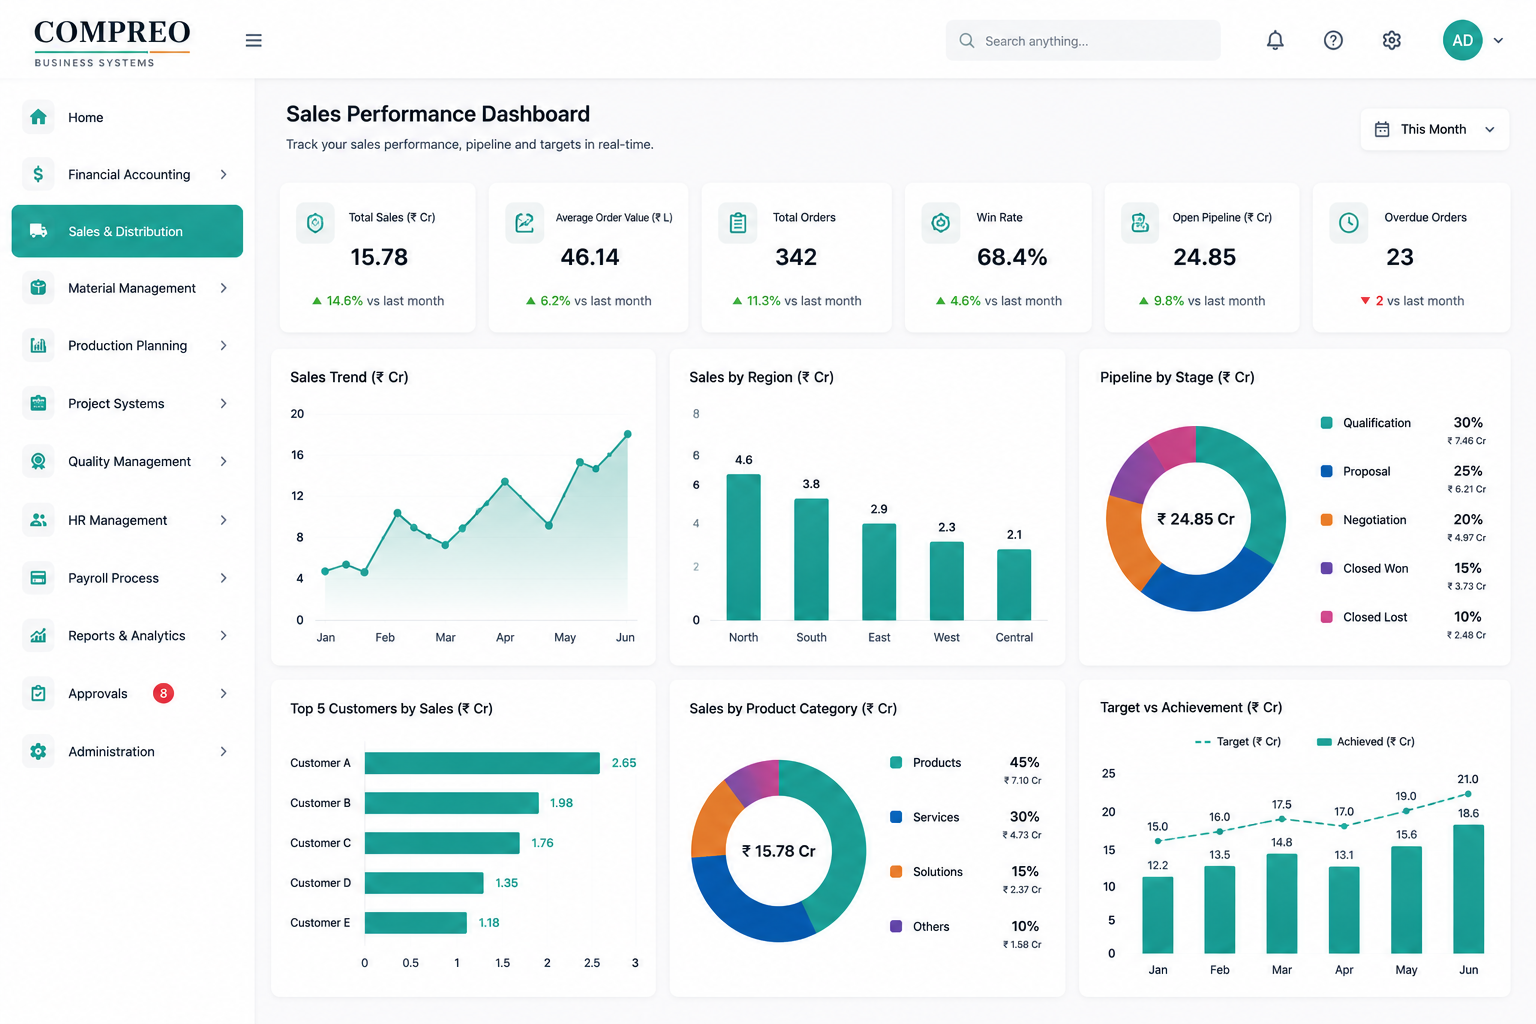The height and width of the screenshot is (1024, 1536).
Task: Click the Negotiation legend color swatch
Action: point(1326,520)
